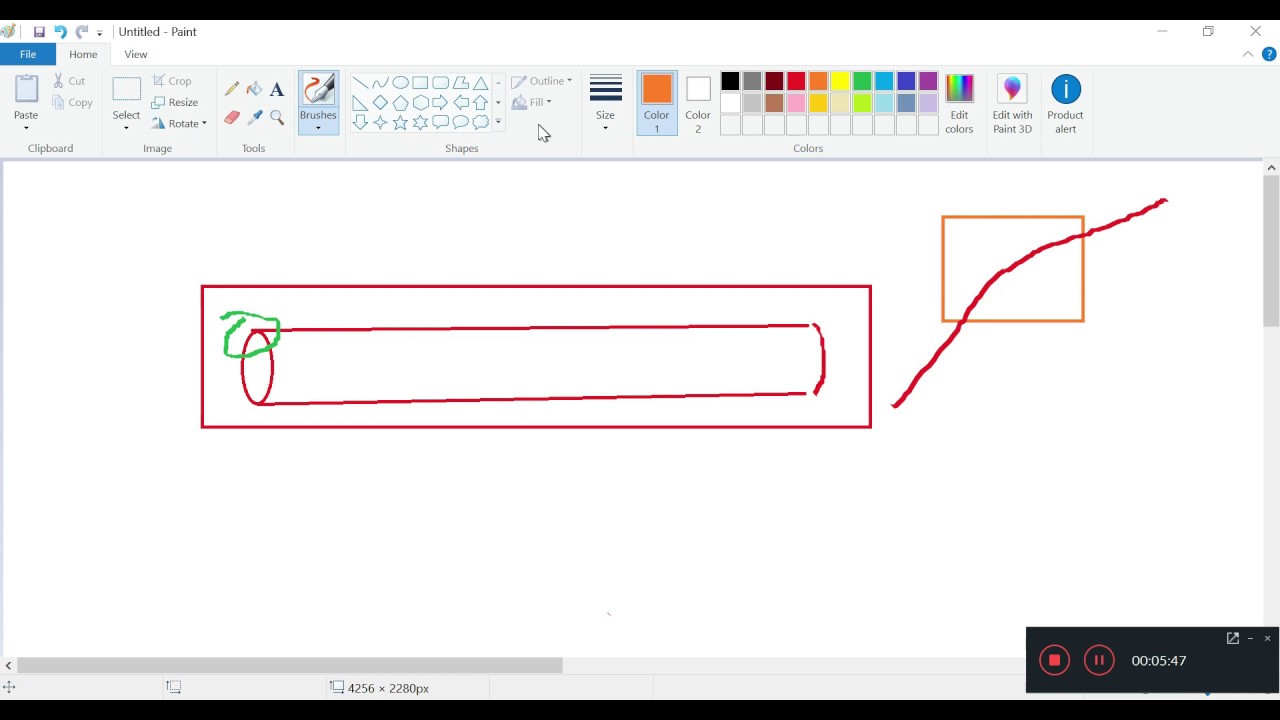Open the Select dropdown arrow
Viewport: 1280px width, 720px height.
126,128
